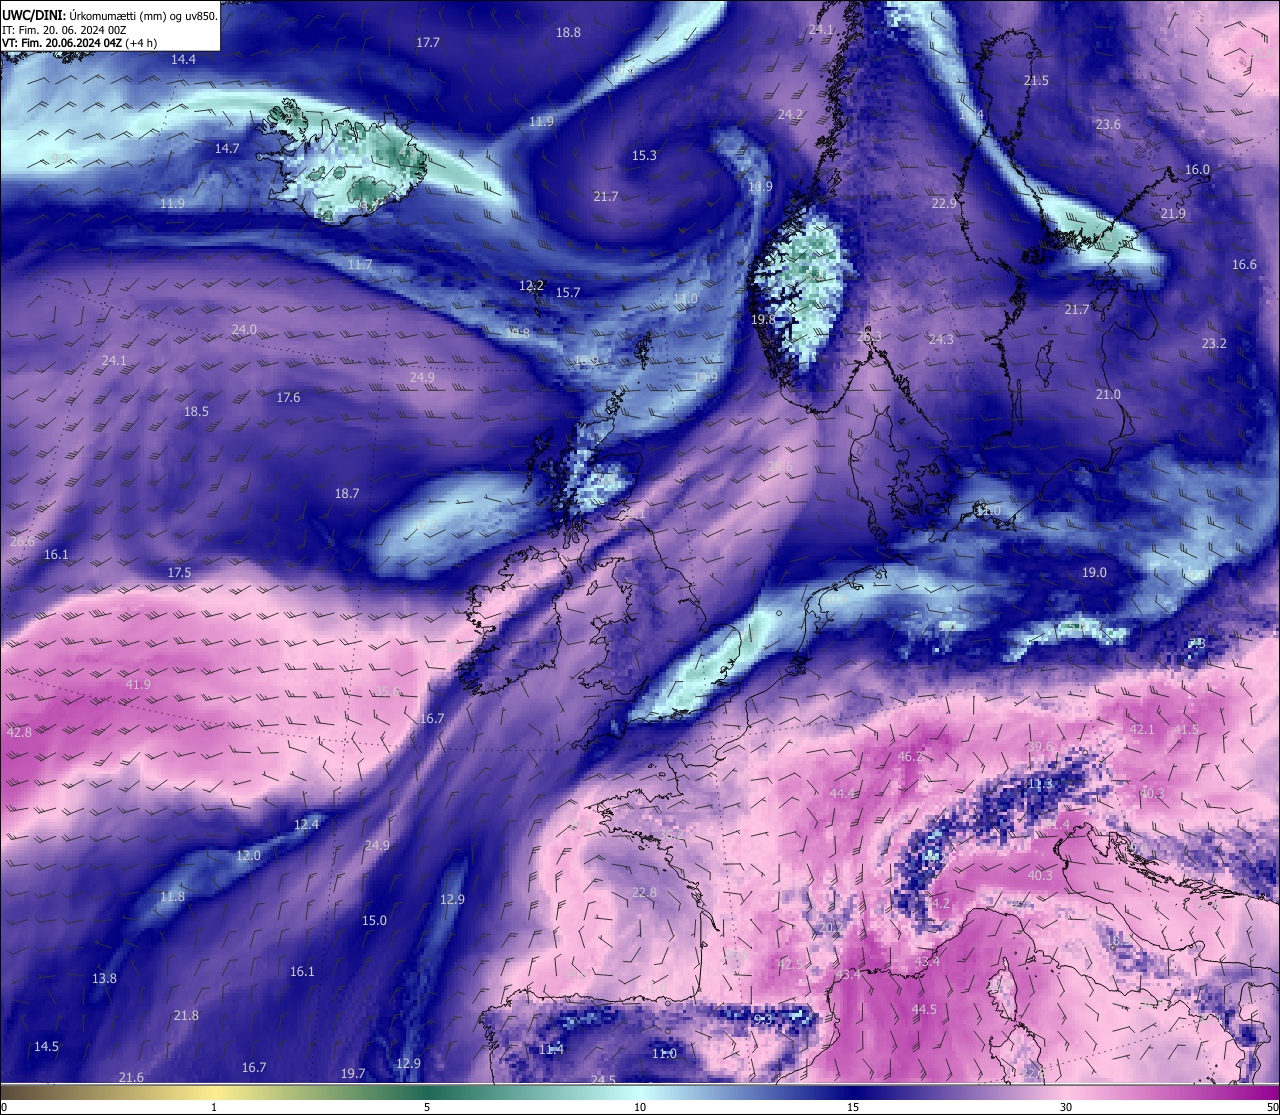Click the 17.5 value on the map
The width and height of the screenshot is (1280, 1115).
[179, 572]
